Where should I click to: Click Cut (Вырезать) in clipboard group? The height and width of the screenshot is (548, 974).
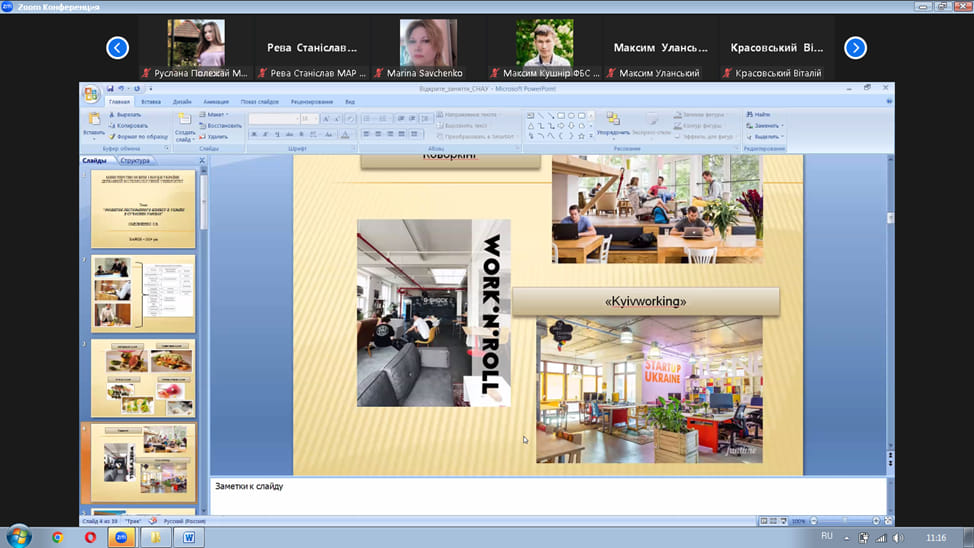126,114
